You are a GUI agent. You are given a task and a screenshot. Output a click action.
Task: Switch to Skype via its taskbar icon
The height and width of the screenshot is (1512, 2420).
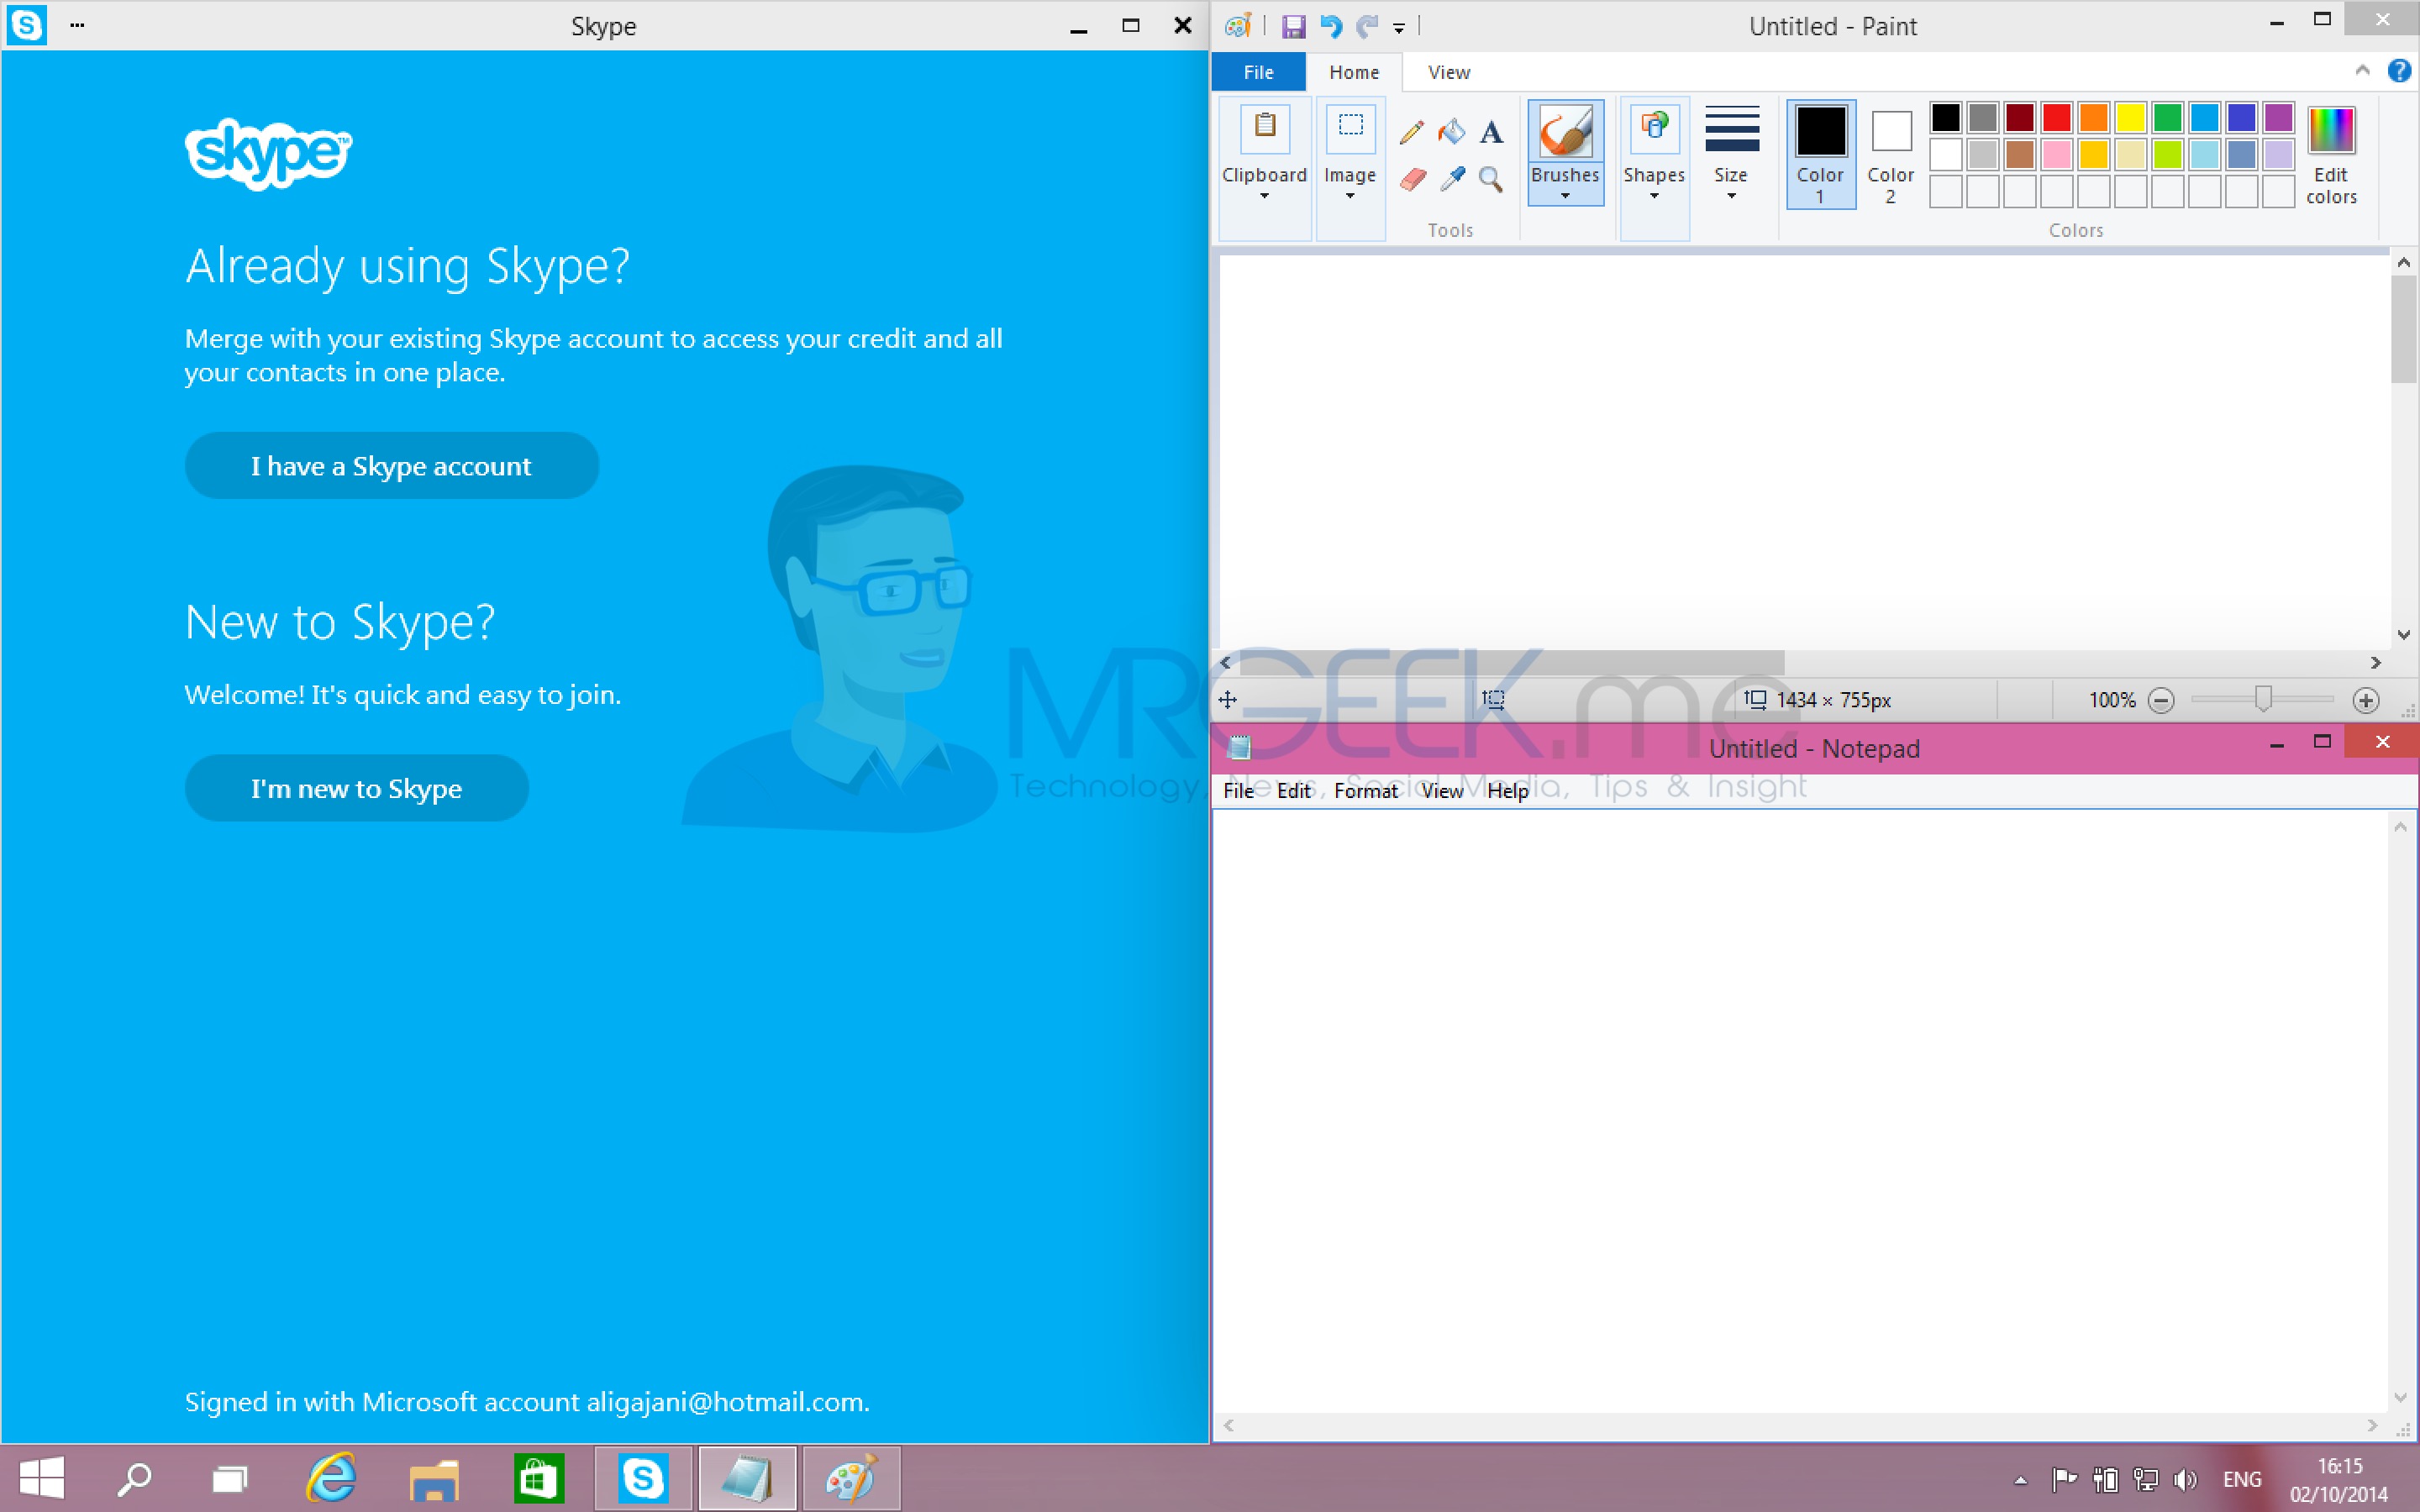click(x=643, y=1478)
